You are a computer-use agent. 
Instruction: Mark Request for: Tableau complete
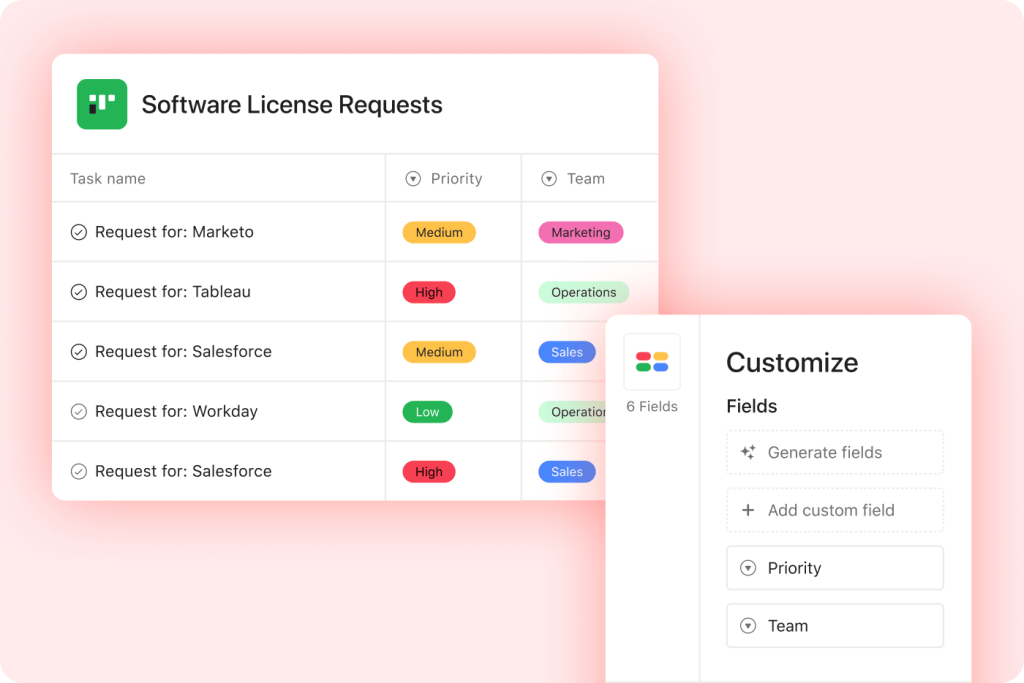[x=78, y=292]
